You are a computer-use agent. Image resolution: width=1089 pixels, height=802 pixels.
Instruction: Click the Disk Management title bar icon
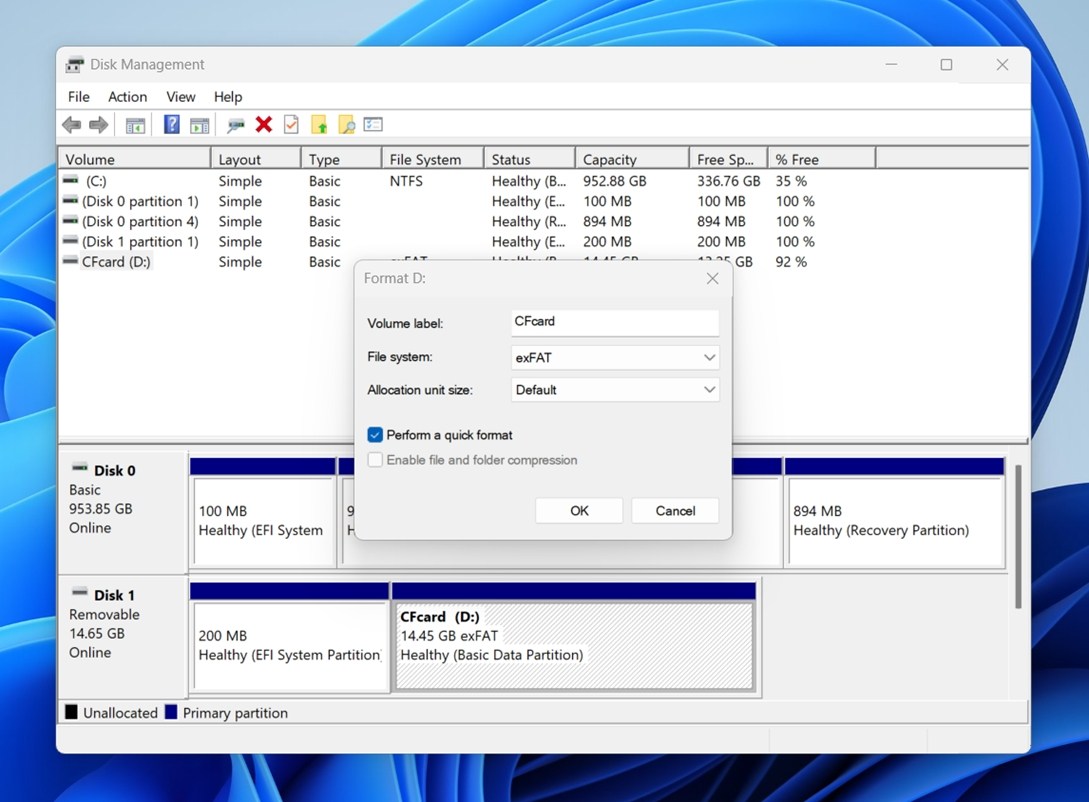[x=74, y=65]
